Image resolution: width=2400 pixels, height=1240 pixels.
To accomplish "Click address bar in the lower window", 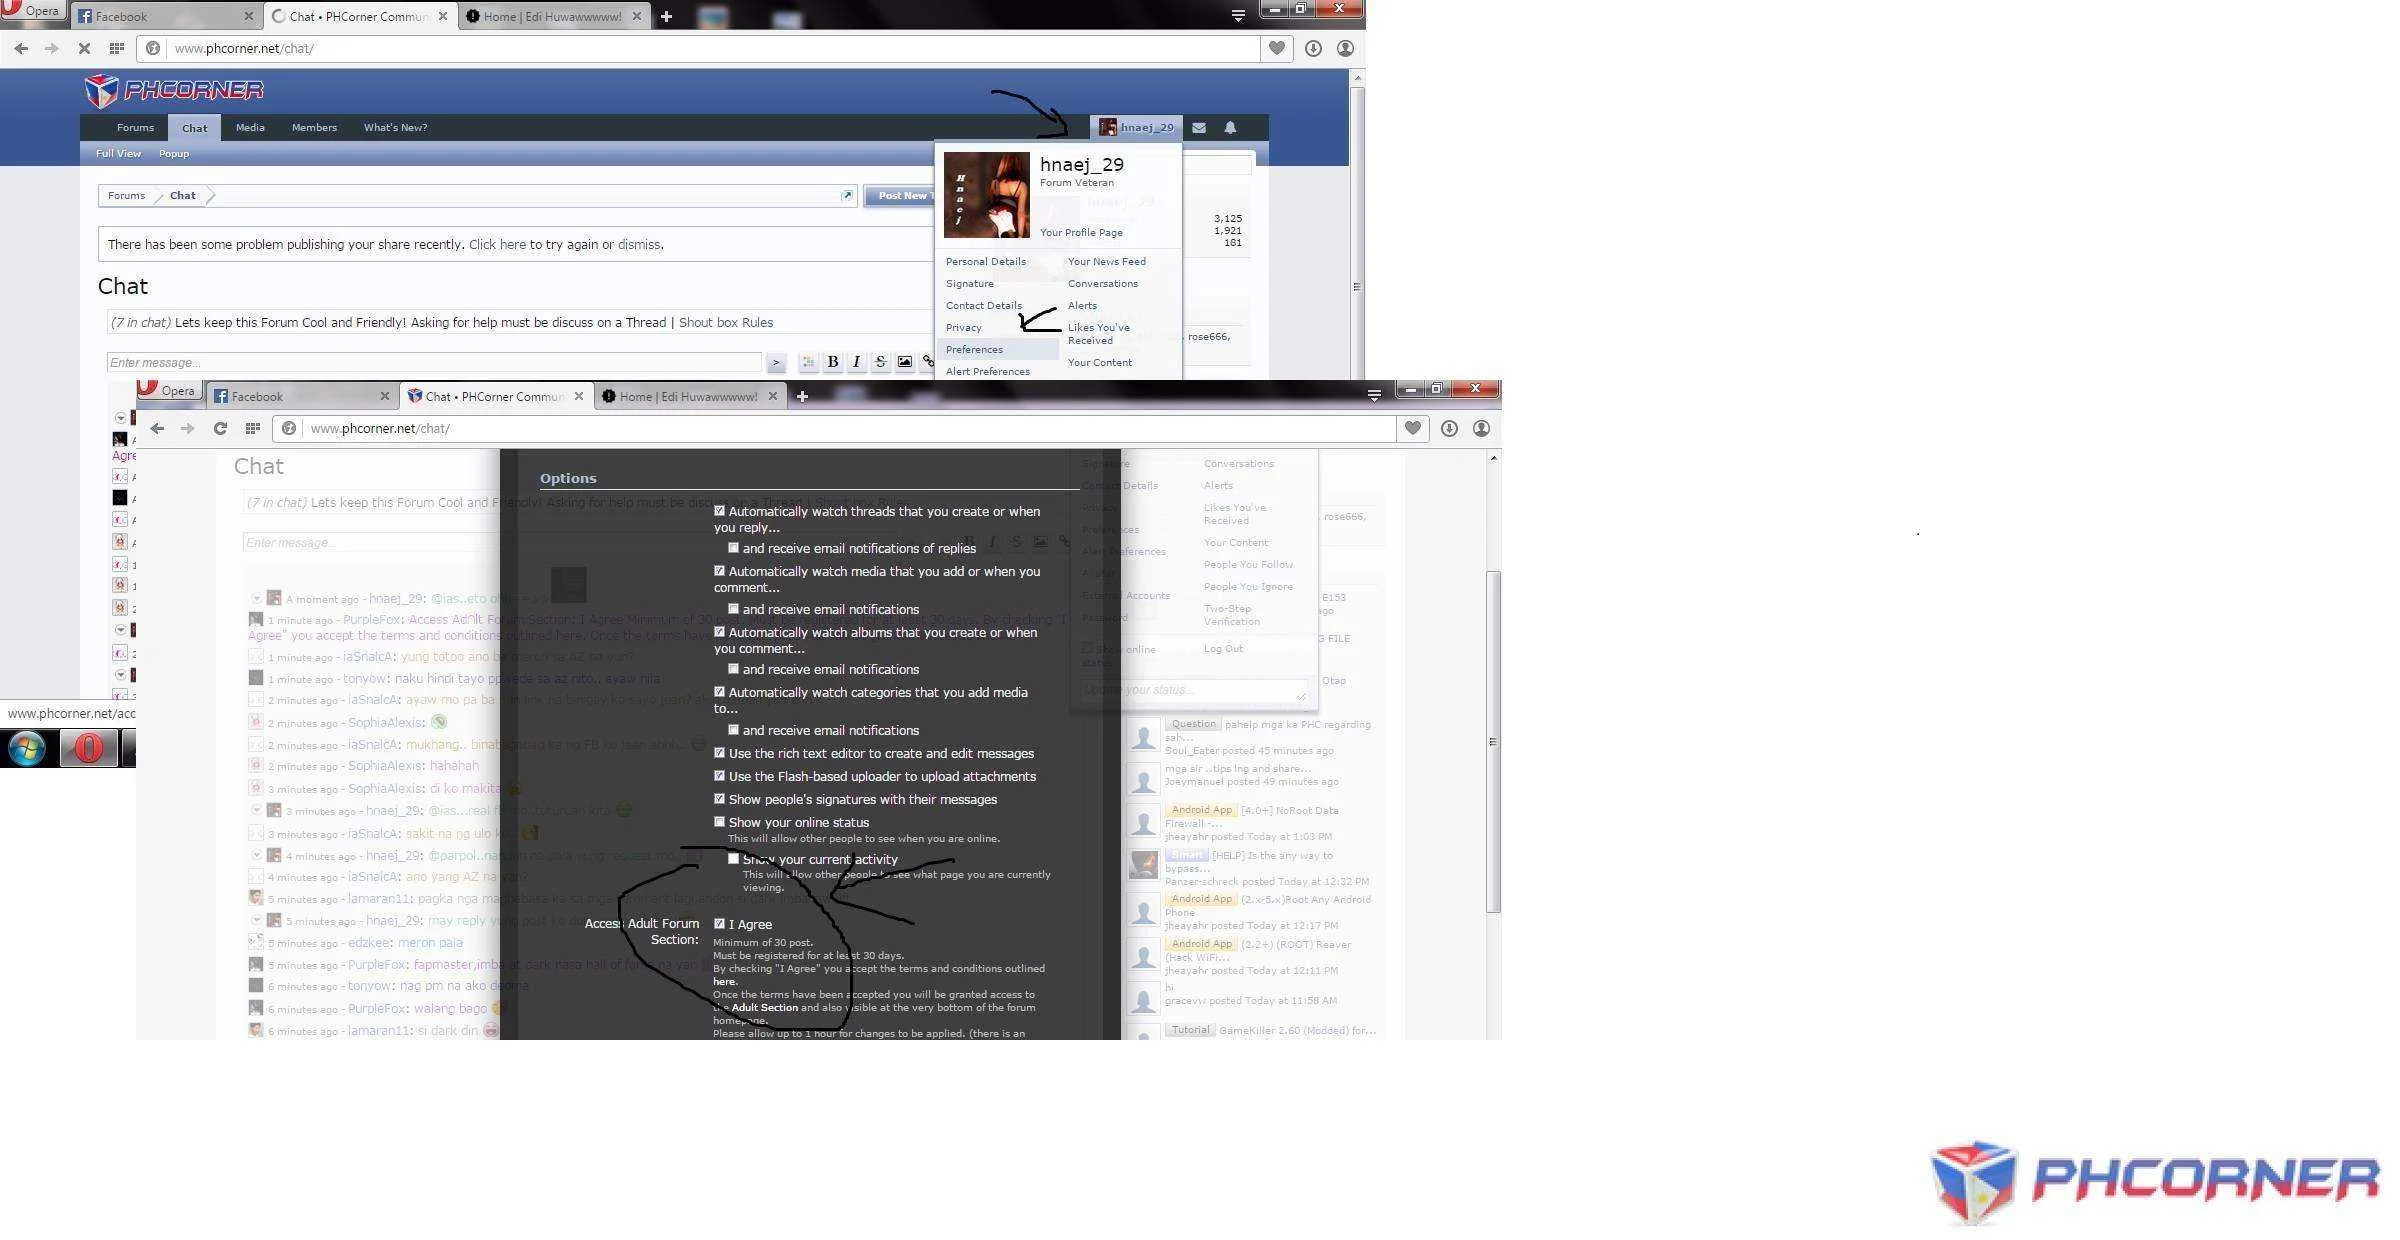I will tap(836, 428).
